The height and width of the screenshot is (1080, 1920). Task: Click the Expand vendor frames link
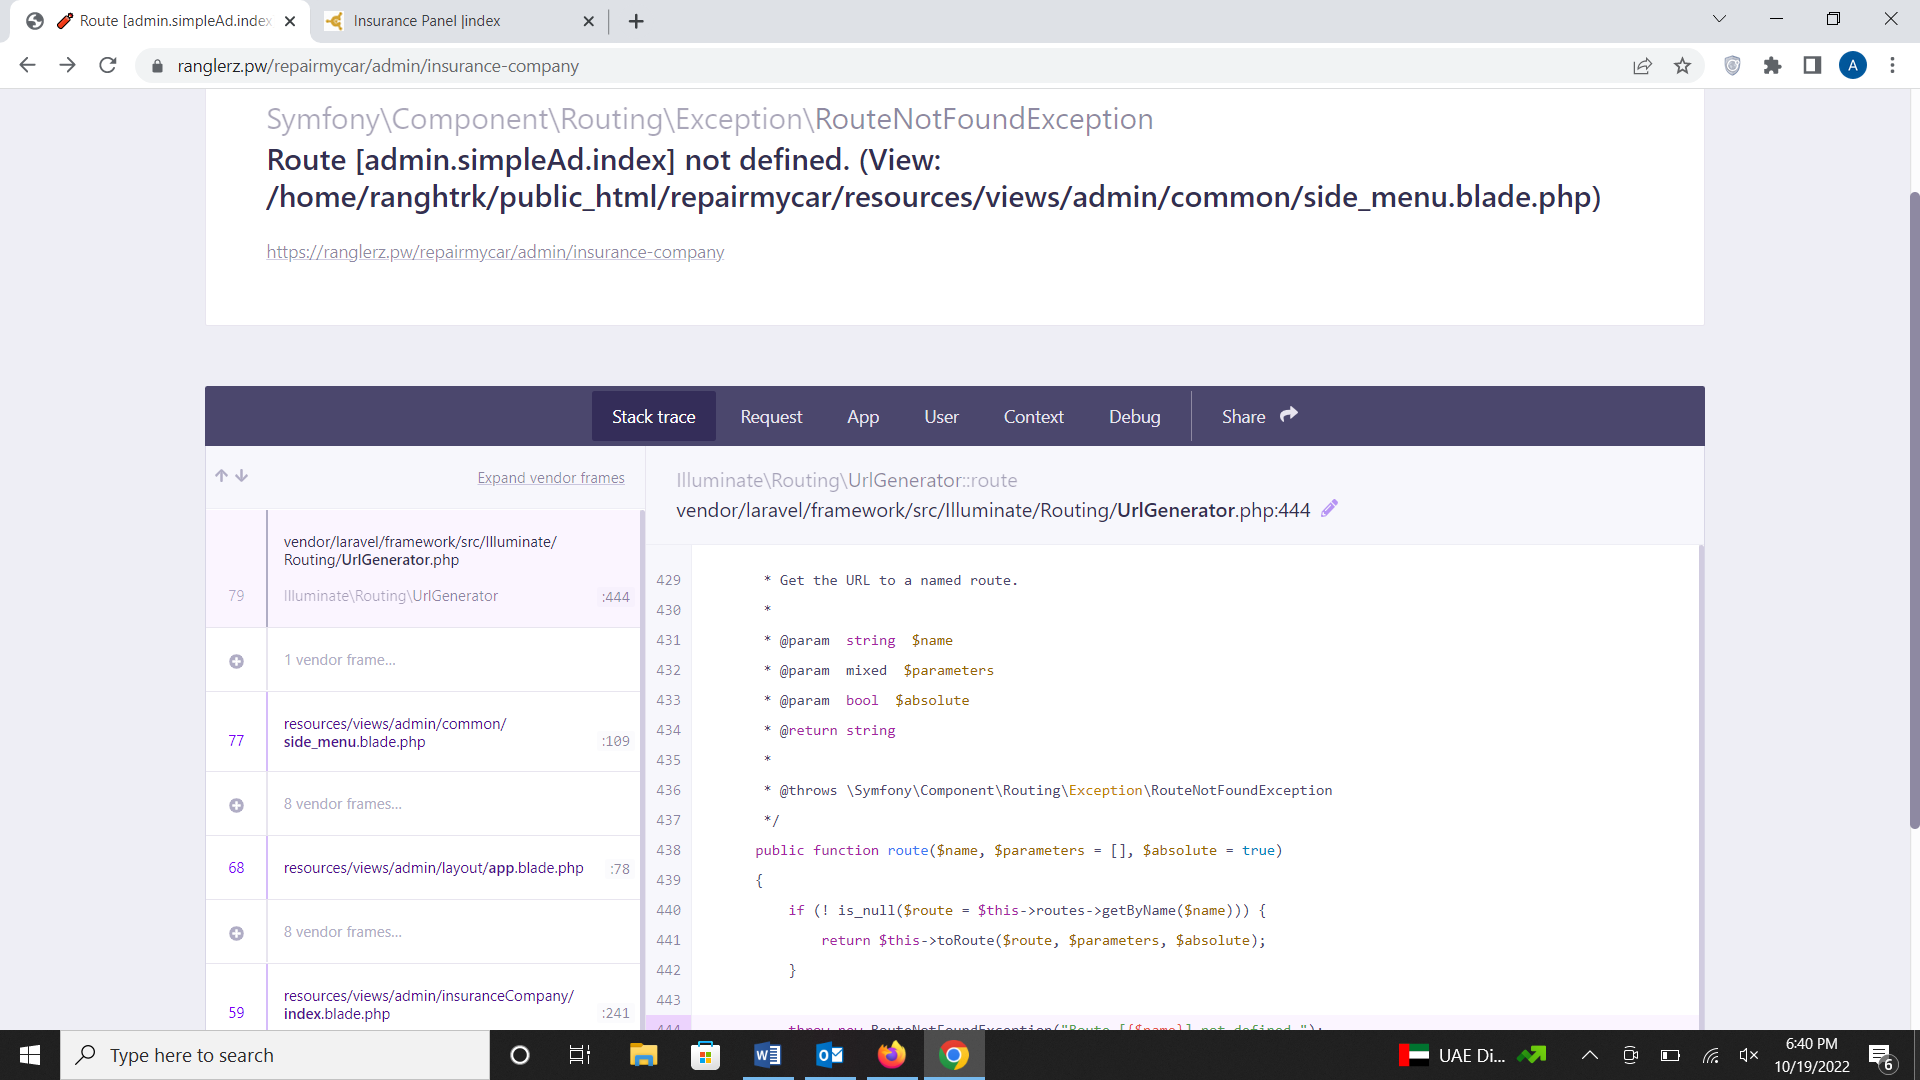tap(551, 478)
